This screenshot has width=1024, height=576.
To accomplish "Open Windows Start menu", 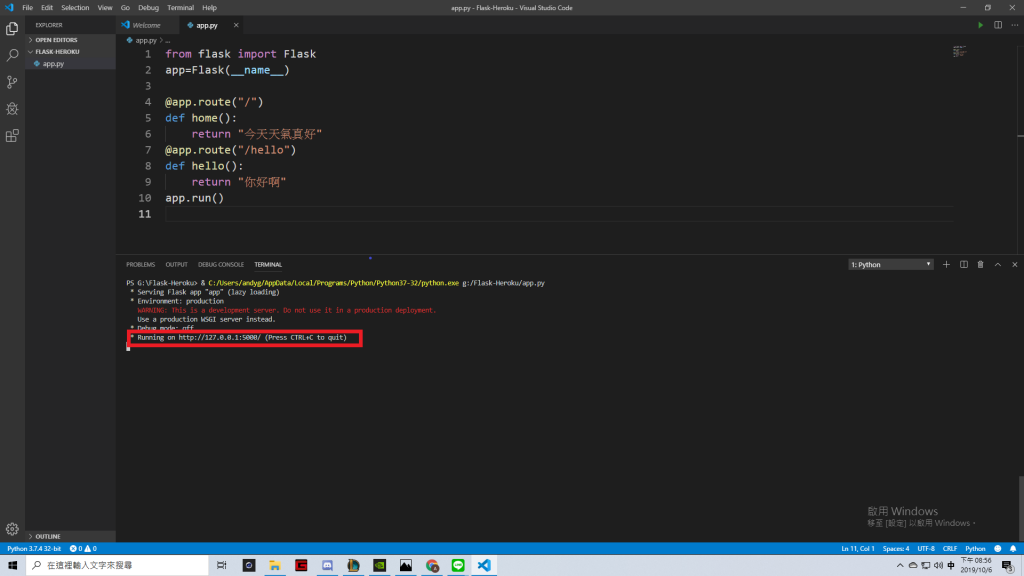I will click(x=12, y=565).
